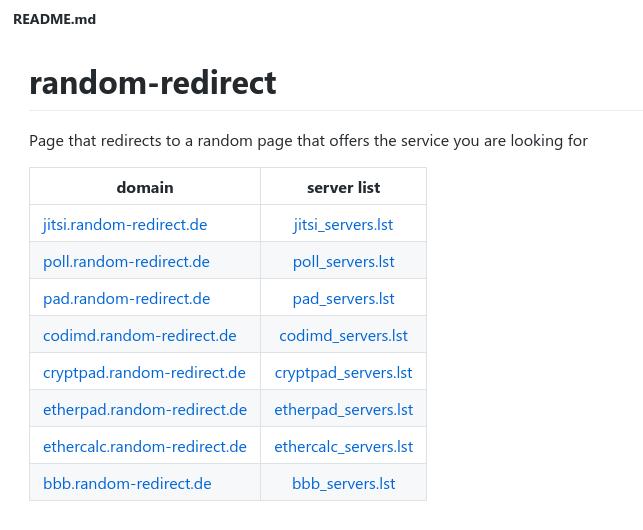
Task: View the jitsi_servers.lst file
Action: (343, 225)
